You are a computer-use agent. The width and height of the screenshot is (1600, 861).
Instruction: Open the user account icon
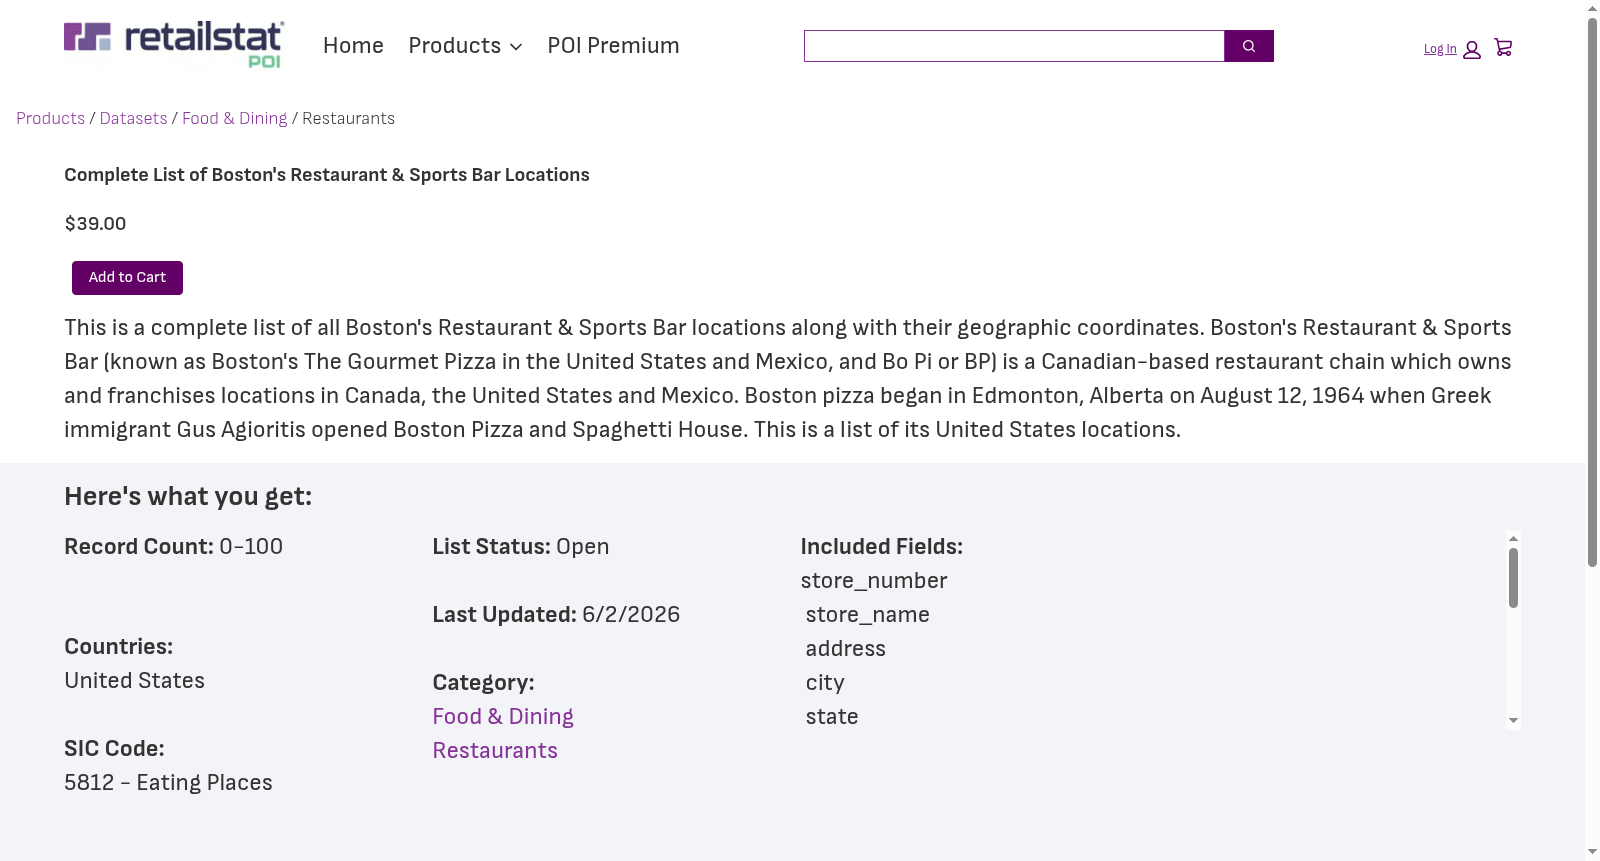1472,50
